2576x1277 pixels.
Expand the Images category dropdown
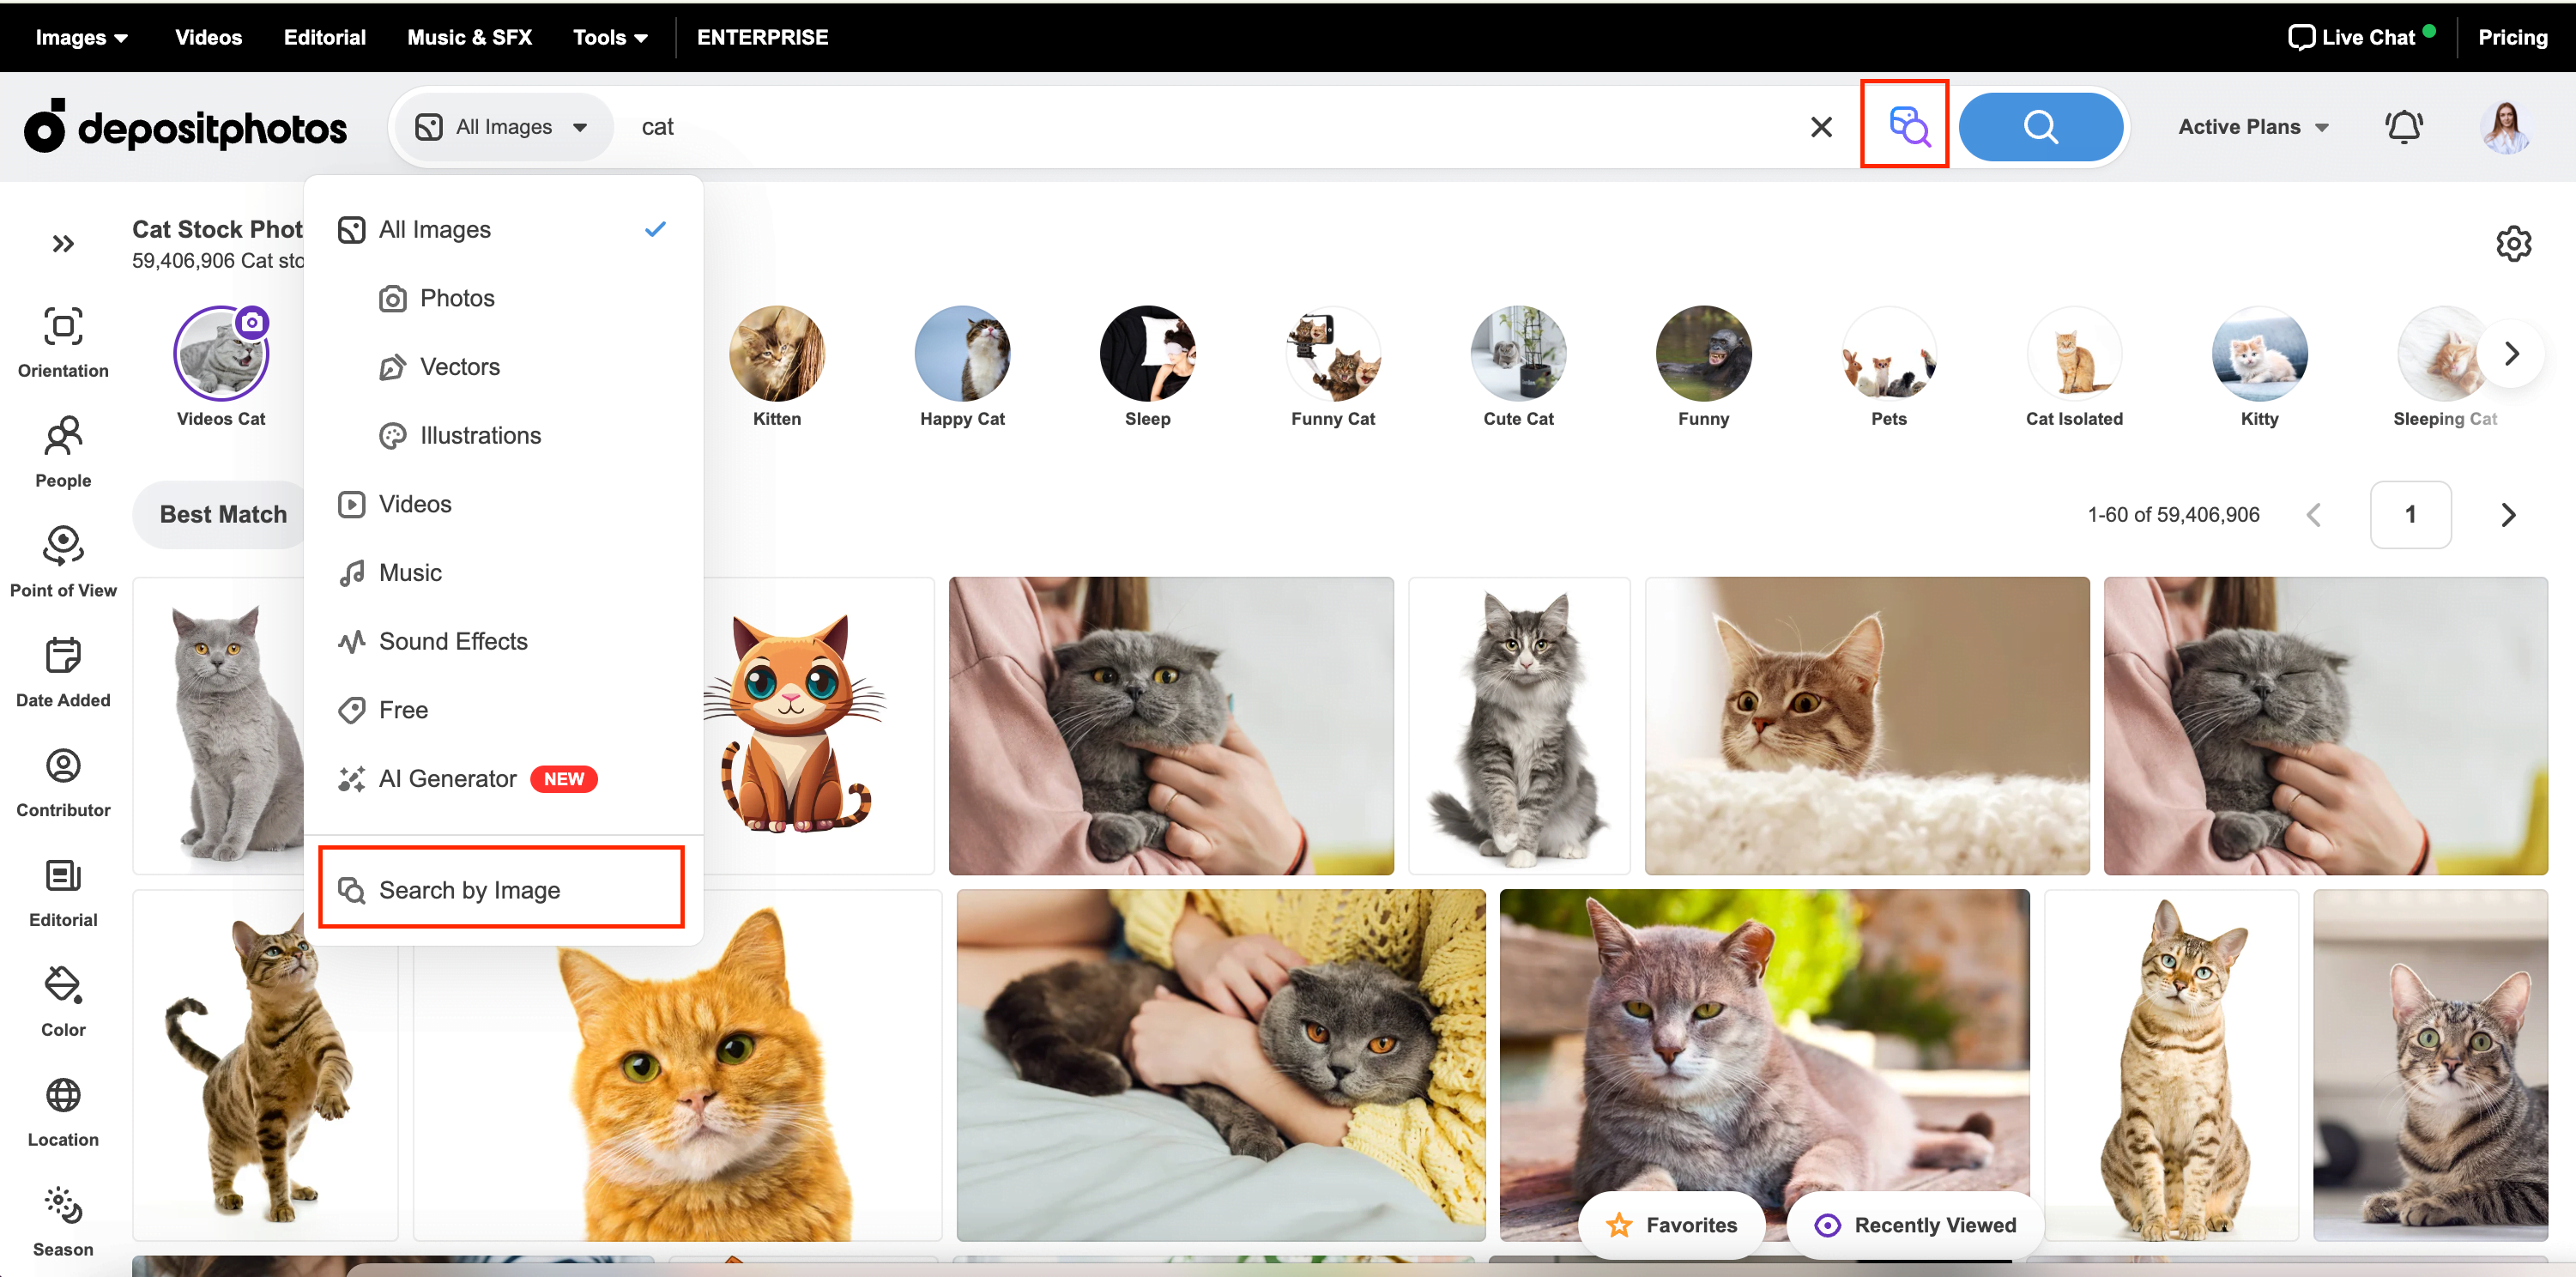[82, 36]
